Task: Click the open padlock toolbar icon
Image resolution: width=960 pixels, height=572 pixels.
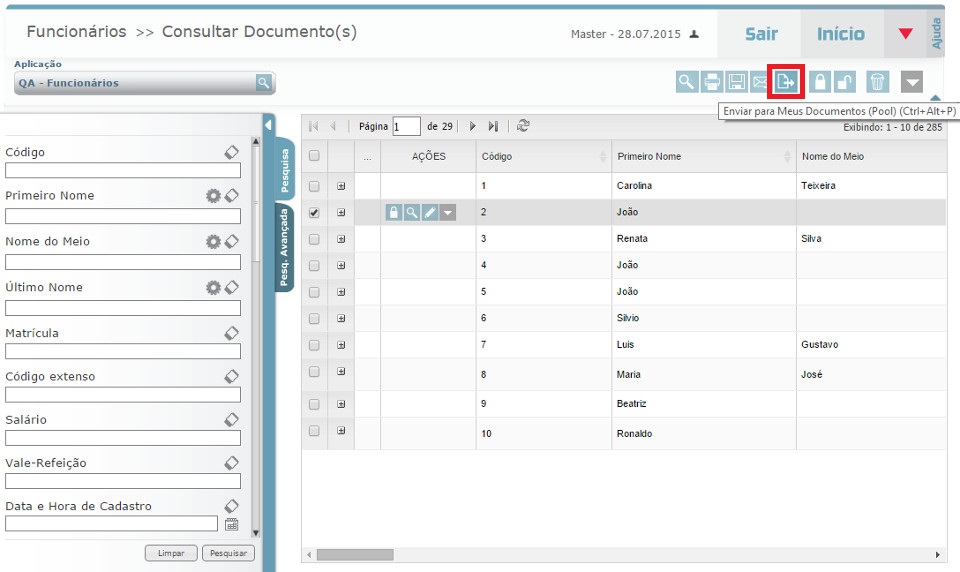Action: [844, 81]
